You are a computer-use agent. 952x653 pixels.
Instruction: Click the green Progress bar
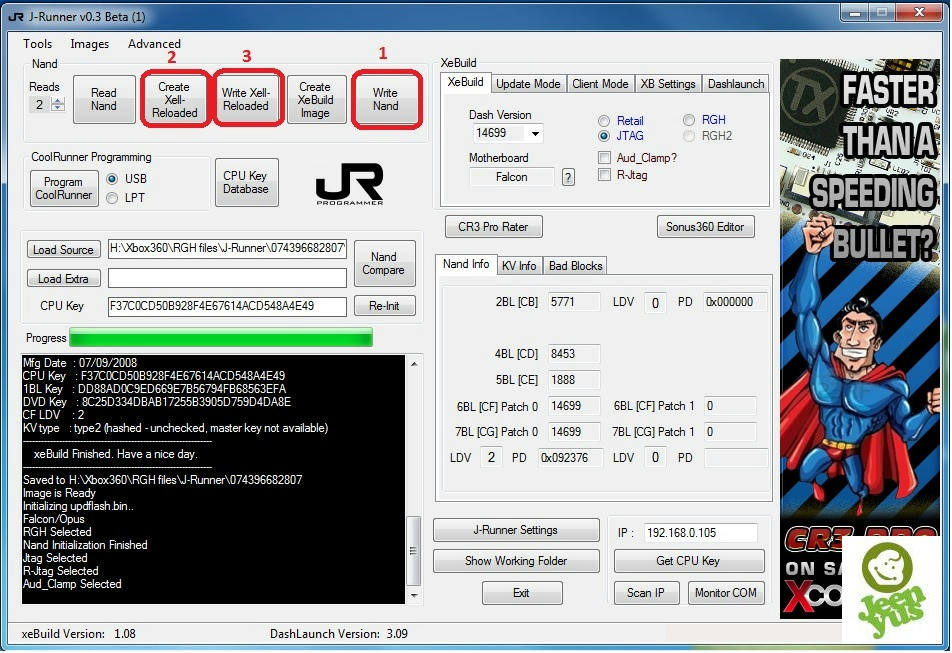[x=221, y=338]
